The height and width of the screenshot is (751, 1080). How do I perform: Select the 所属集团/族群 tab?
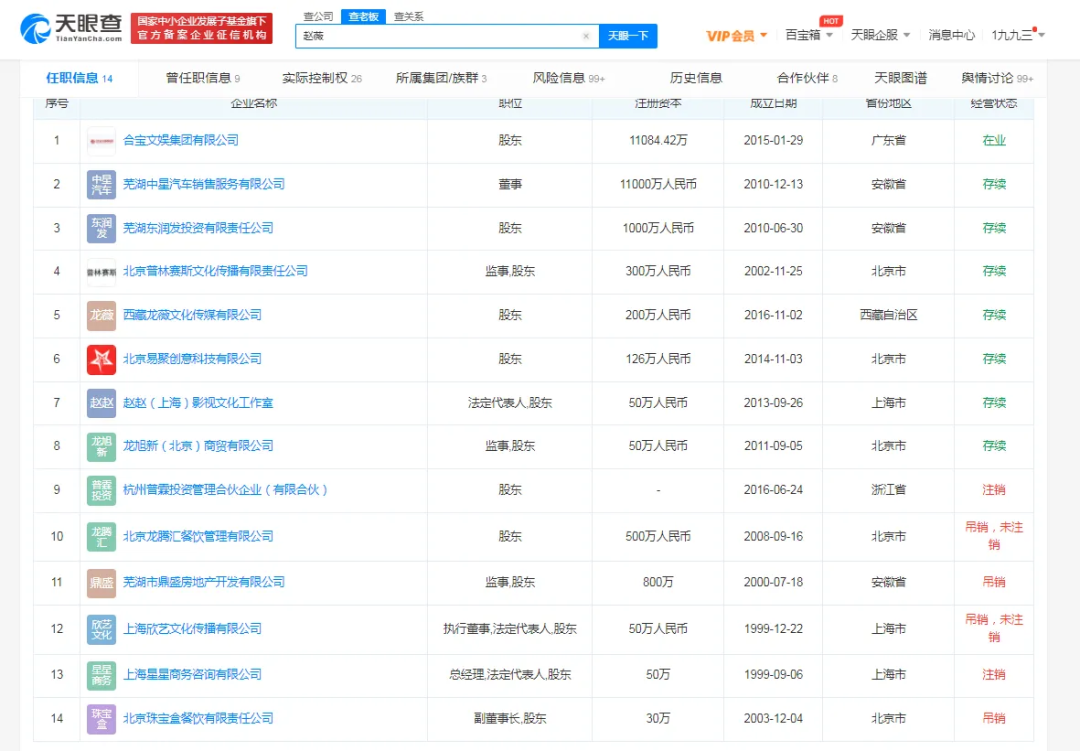click(441, 78)
